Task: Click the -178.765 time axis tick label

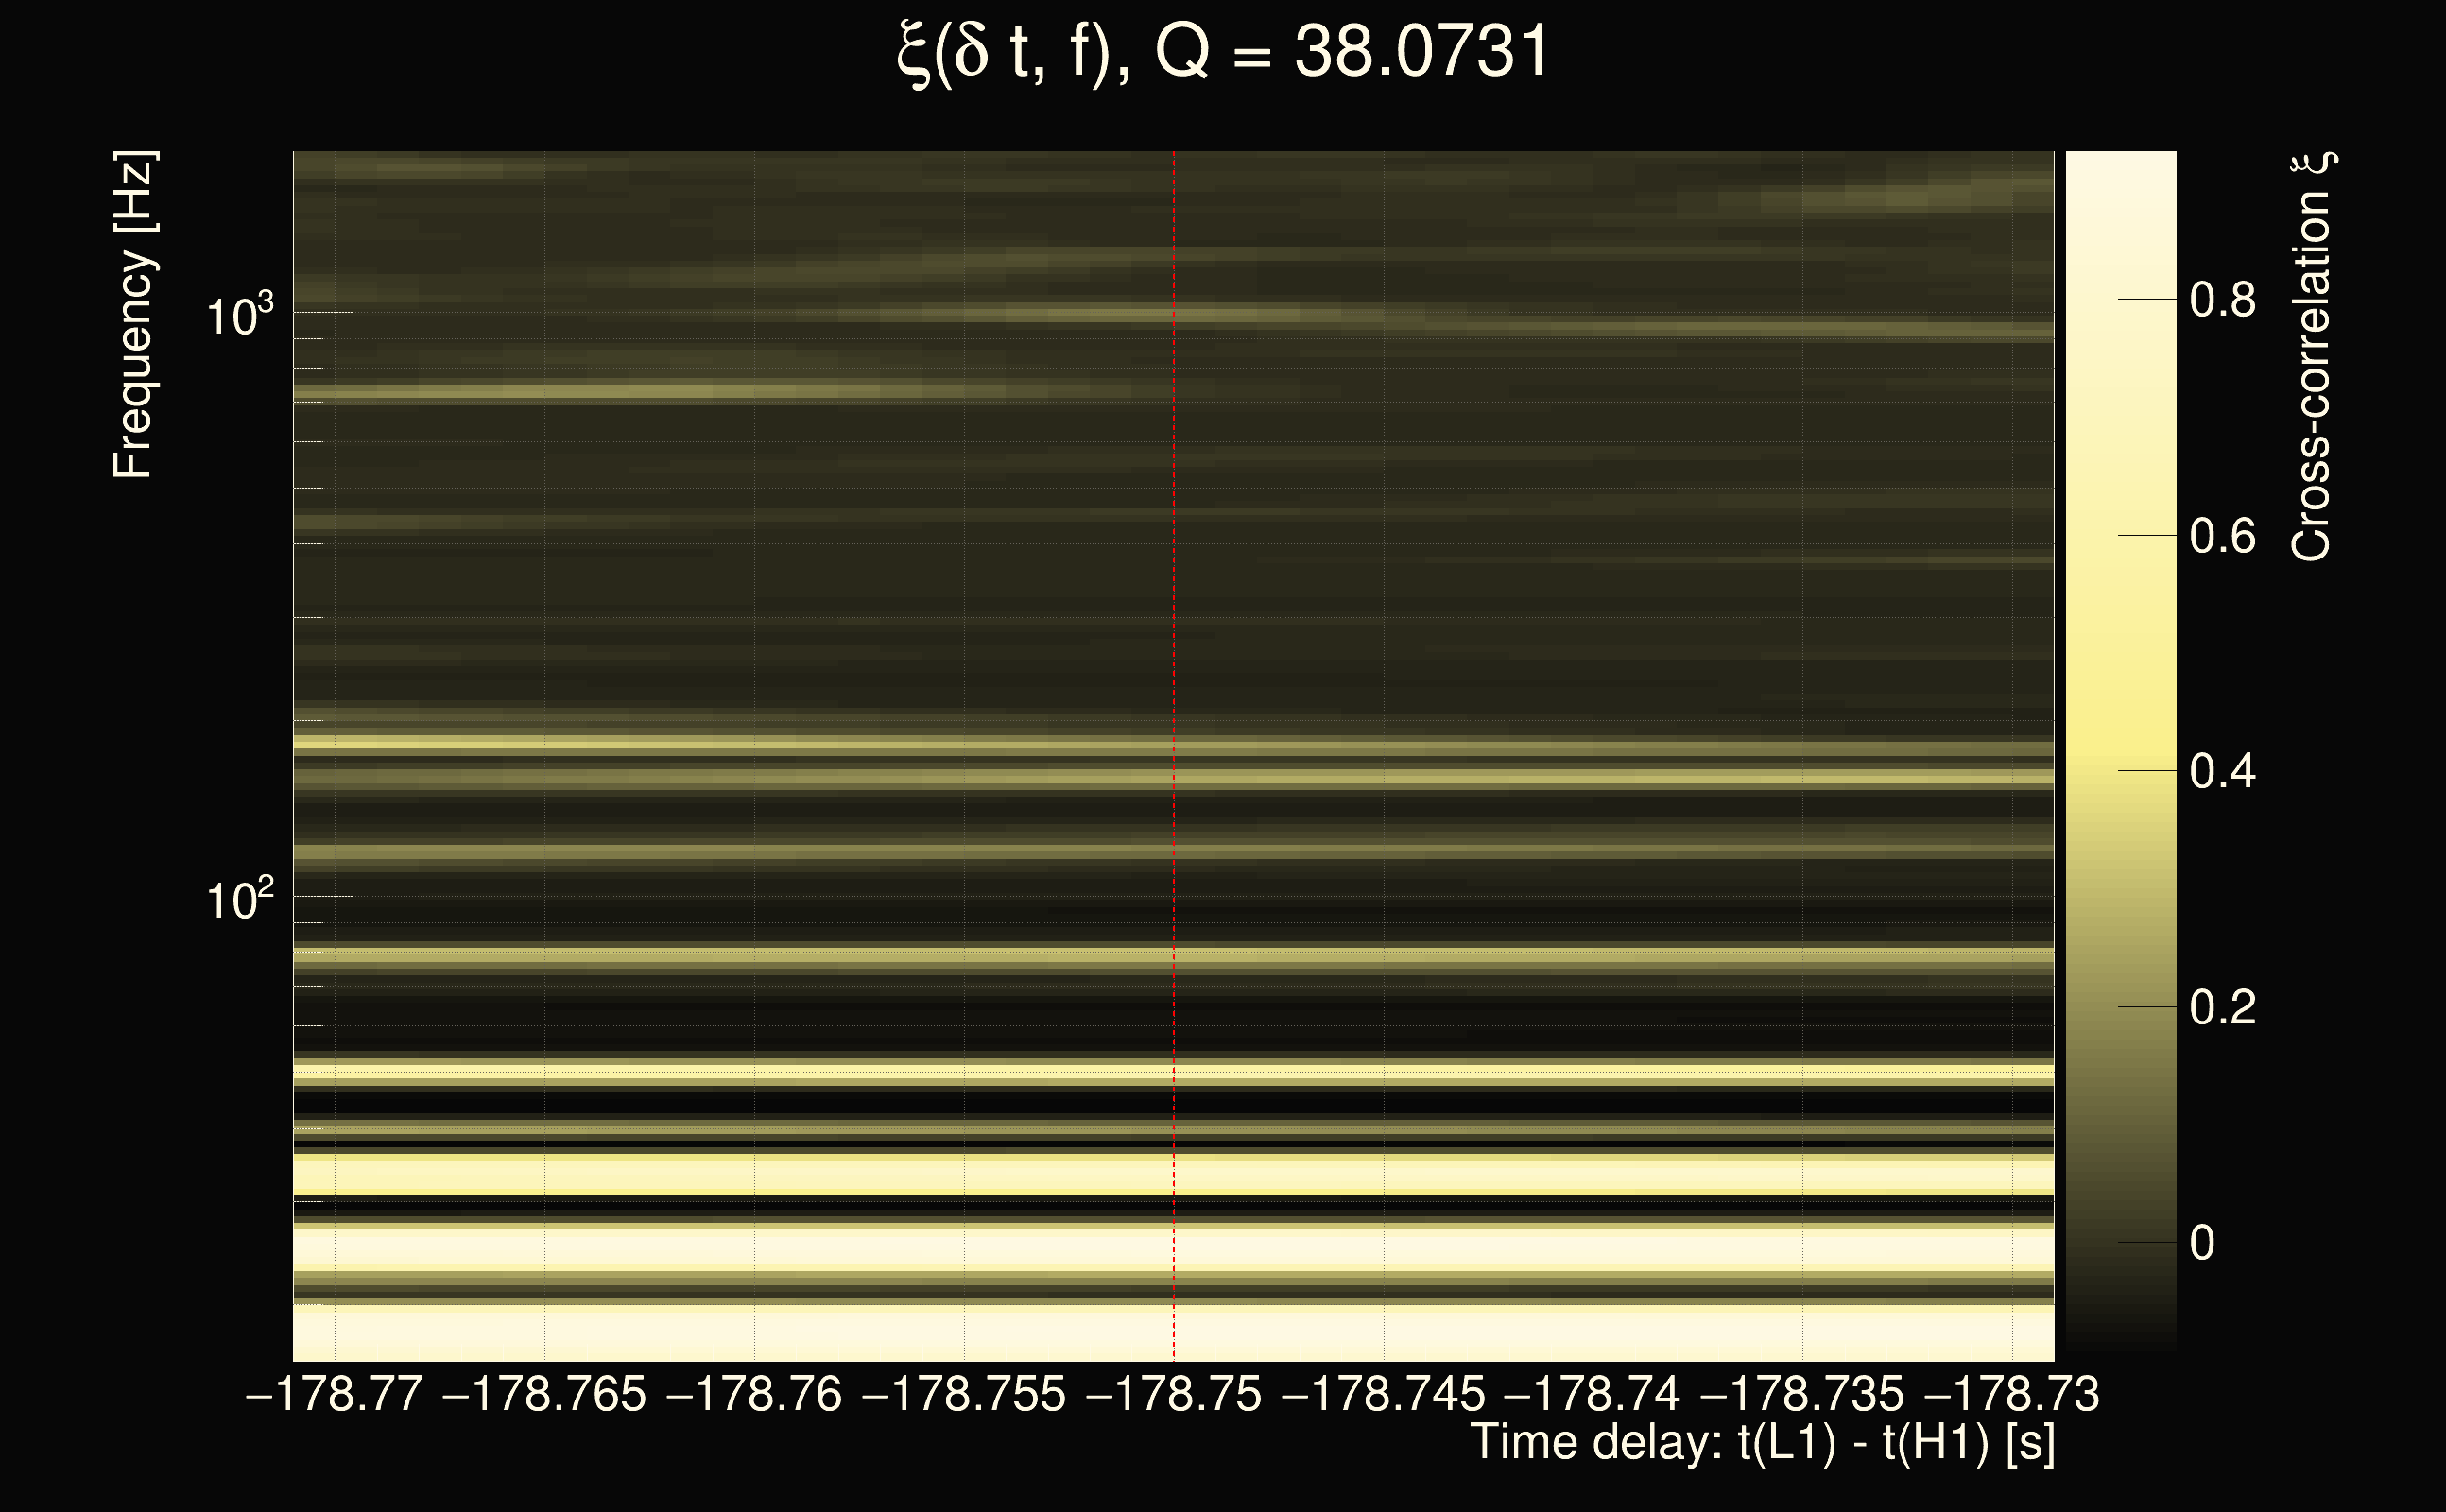Action: [x=544, y=1394]
